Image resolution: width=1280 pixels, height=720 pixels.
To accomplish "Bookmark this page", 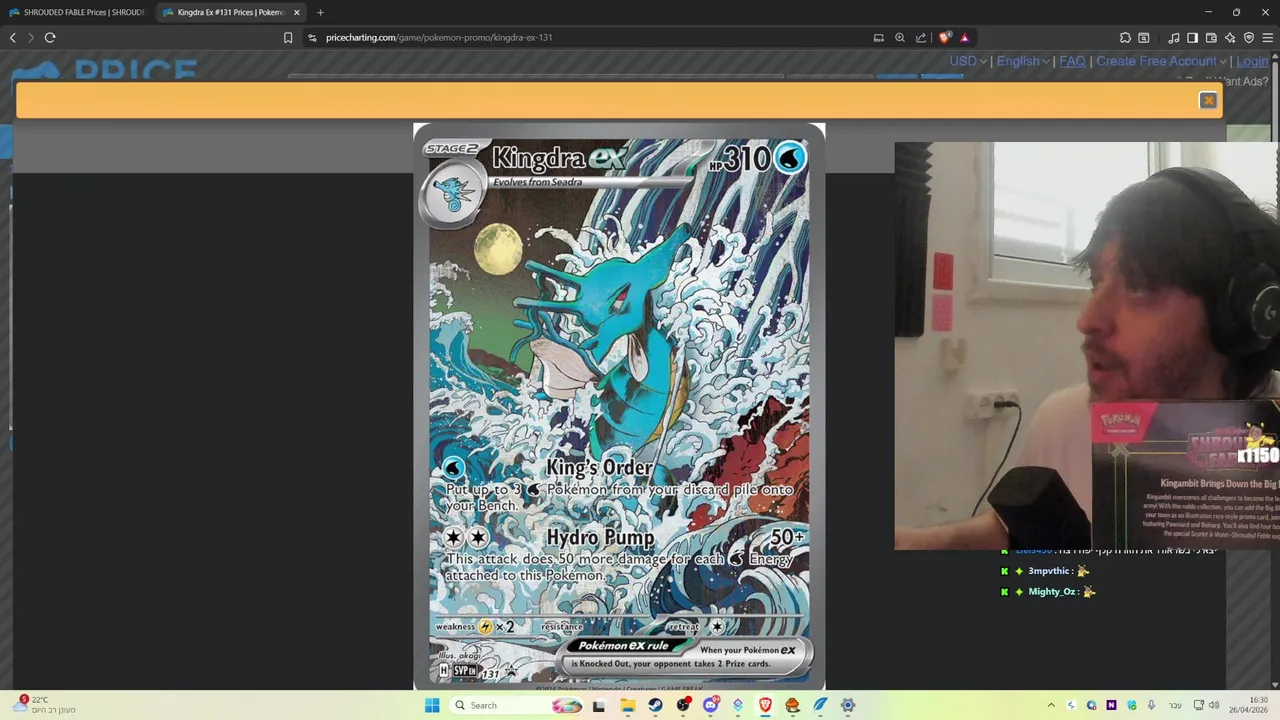I will click(288, 38).
